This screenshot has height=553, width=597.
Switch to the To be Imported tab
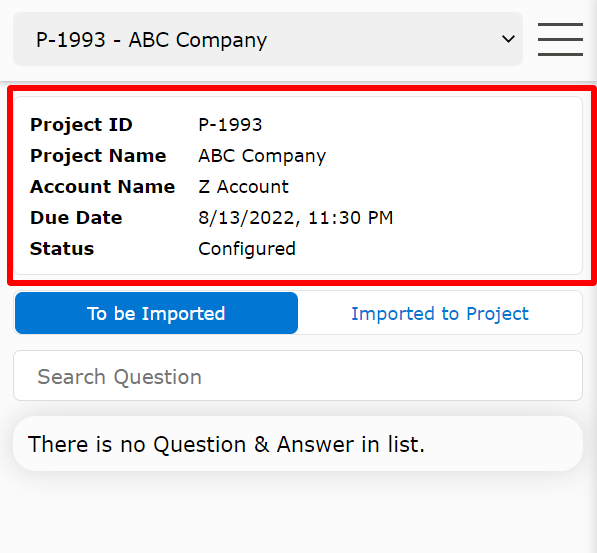156,313
